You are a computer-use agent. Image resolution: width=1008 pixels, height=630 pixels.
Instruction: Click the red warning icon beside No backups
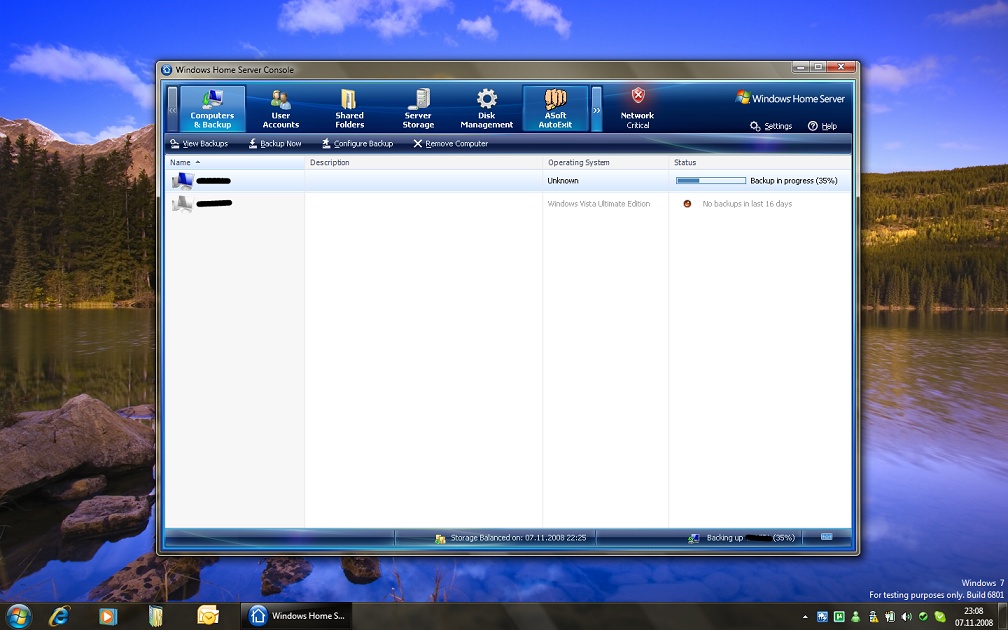pos(687,204)
